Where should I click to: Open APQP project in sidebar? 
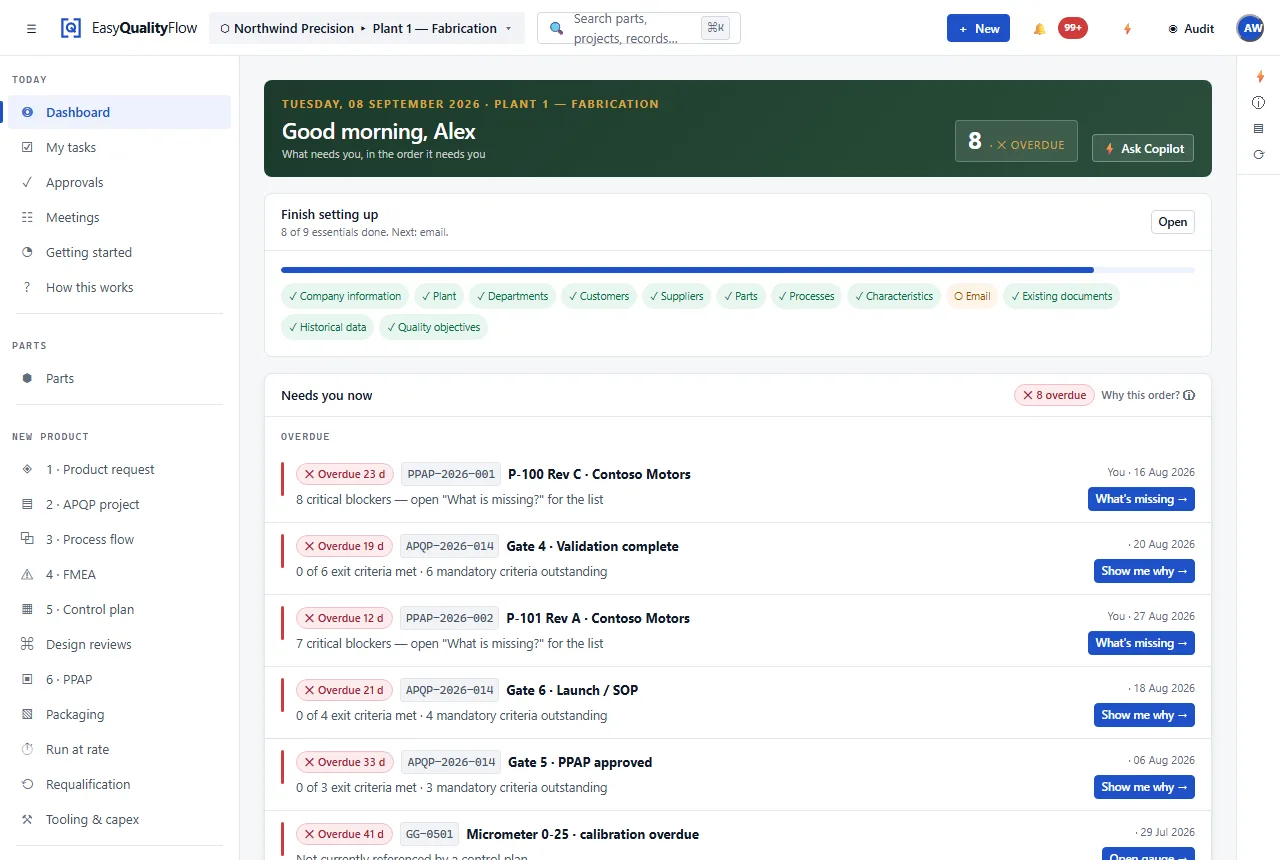coord(119,505)
